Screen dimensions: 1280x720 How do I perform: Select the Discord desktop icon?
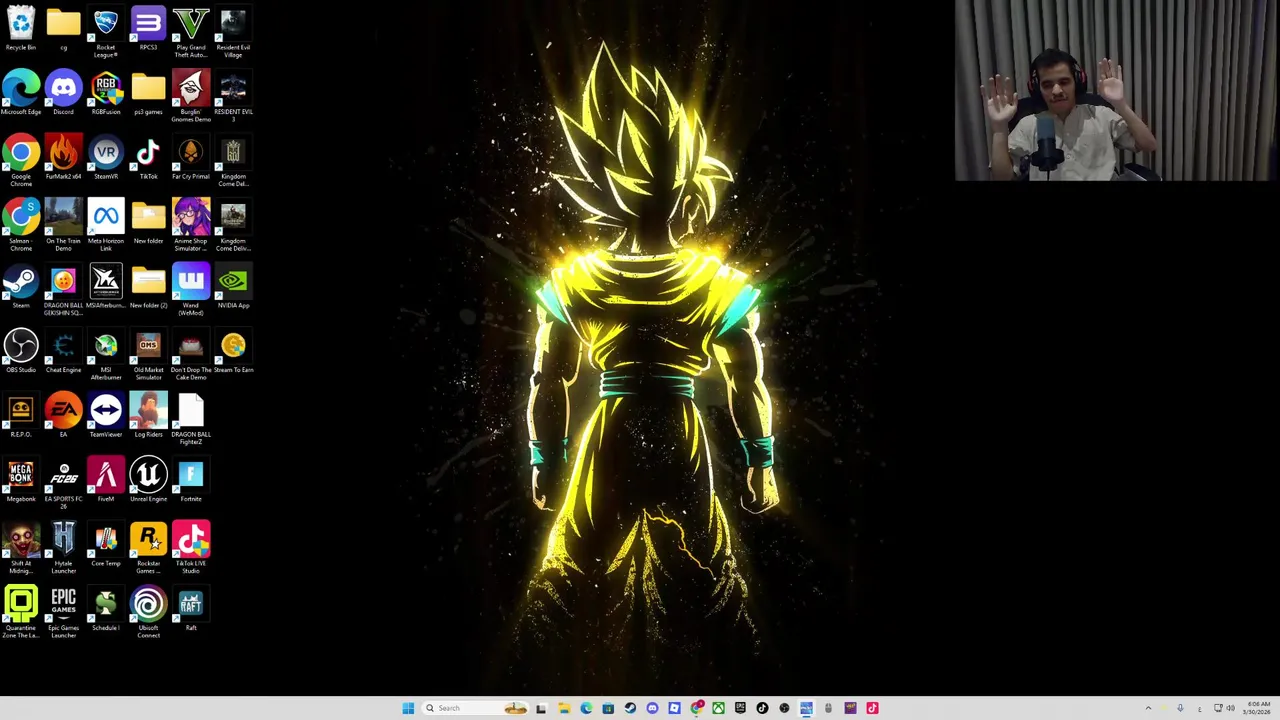tap(63, 93)
